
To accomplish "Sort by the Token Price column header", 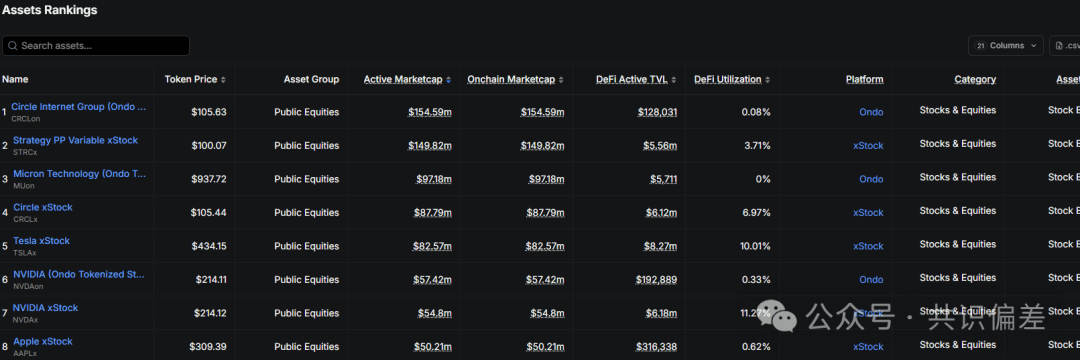I will click(x=195, y=79).
